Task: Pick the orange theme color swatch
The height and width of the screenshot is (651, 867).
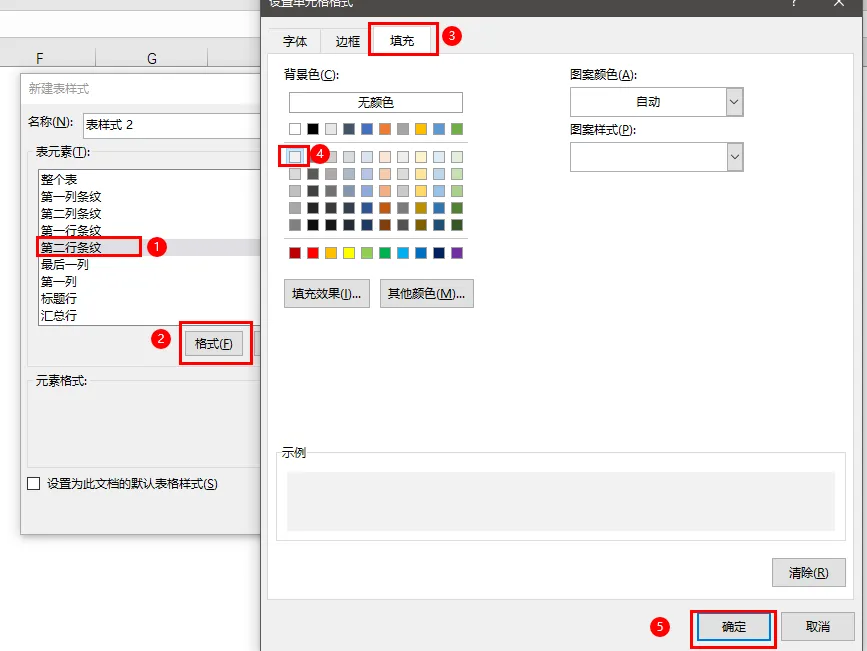Action: click(x=385, y=129)
